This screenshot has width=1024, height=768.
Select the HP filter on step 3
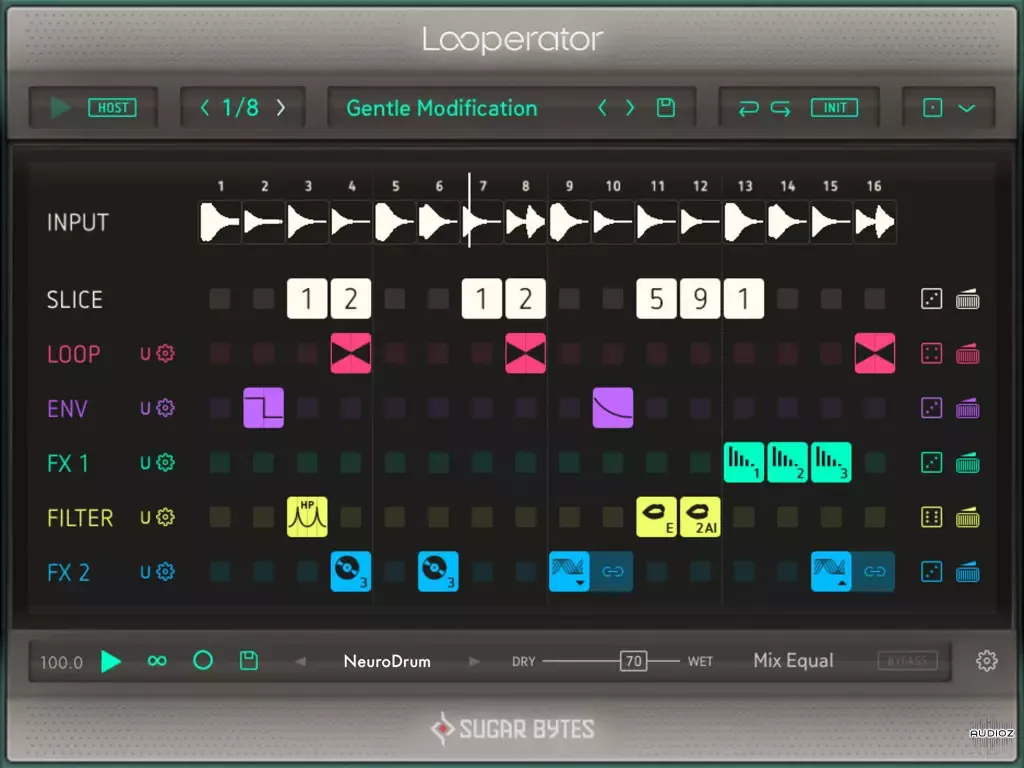[x=307, y=517]
